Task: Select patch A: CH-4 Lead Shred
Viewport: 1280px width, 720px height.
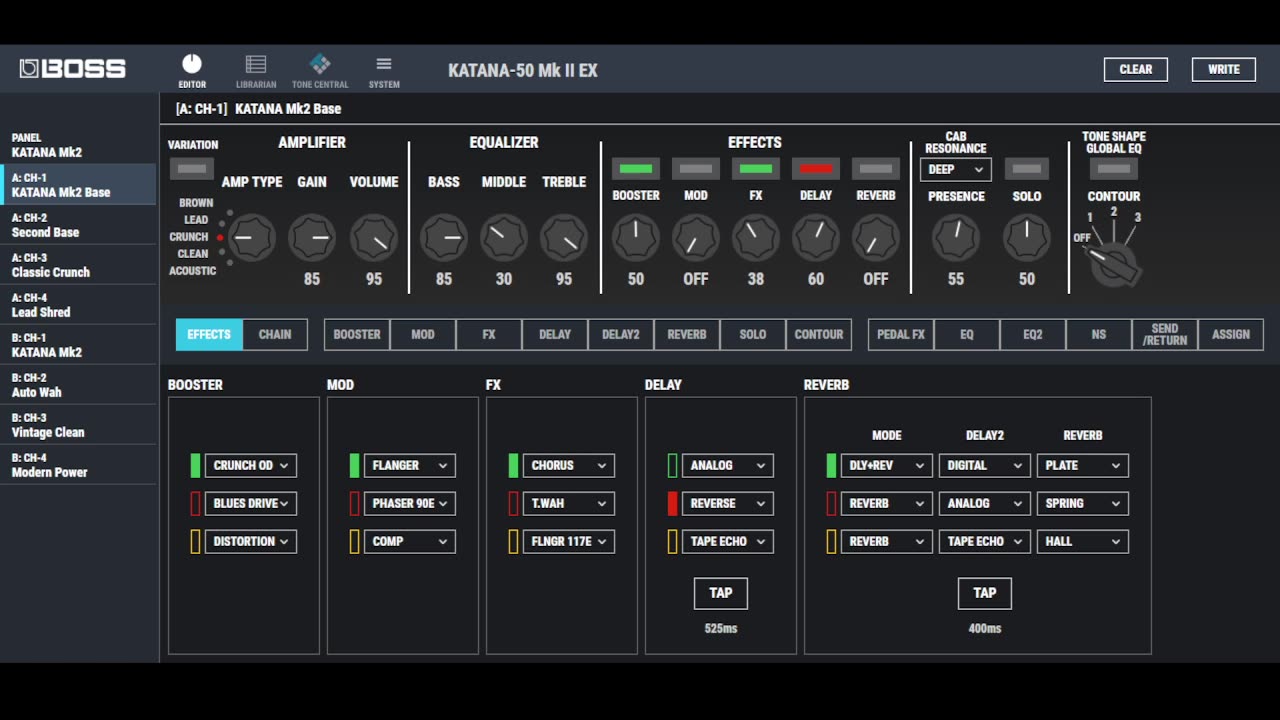Action: pyautogui.click(x=78, y=305)
